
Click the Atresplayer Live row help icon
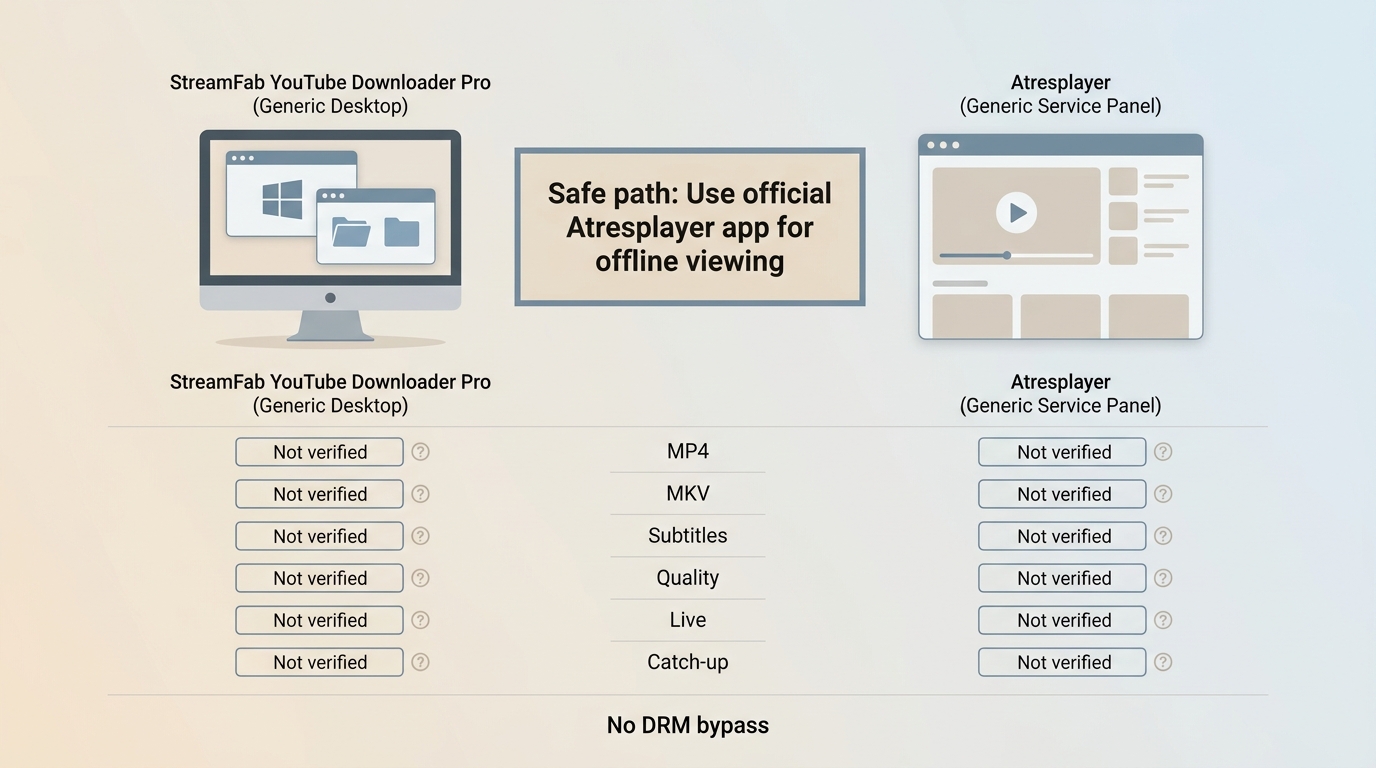(1163, 620)
